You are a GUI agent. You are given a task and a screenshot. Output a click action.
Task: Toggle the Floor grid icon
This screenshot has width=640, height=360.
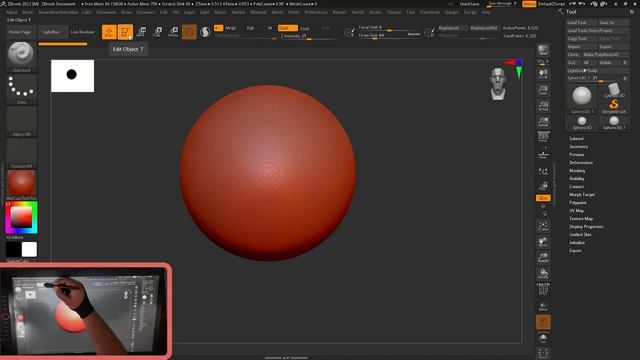[543, 154]
